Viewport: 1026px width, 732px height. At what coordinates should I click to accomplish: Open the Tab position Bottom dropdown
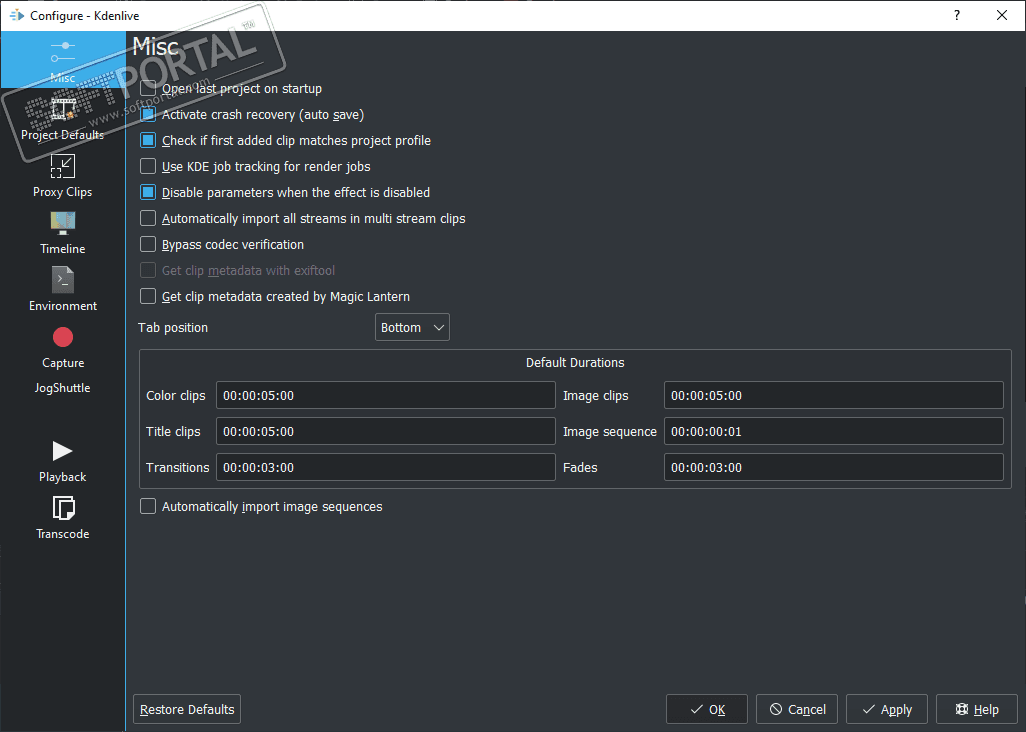412,327
